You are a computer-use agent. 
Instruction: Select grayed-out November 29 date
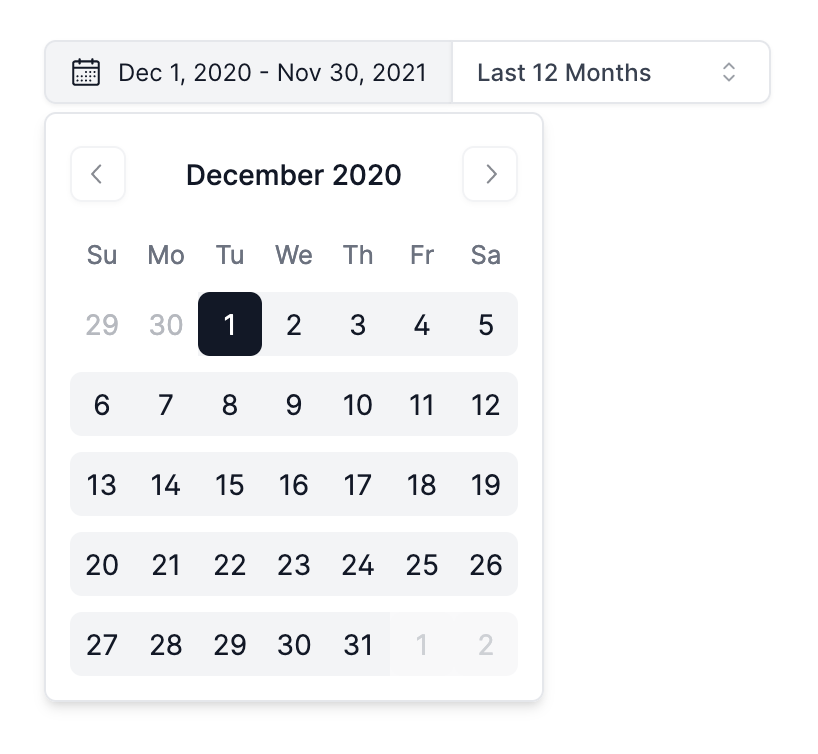click(102, 324)
